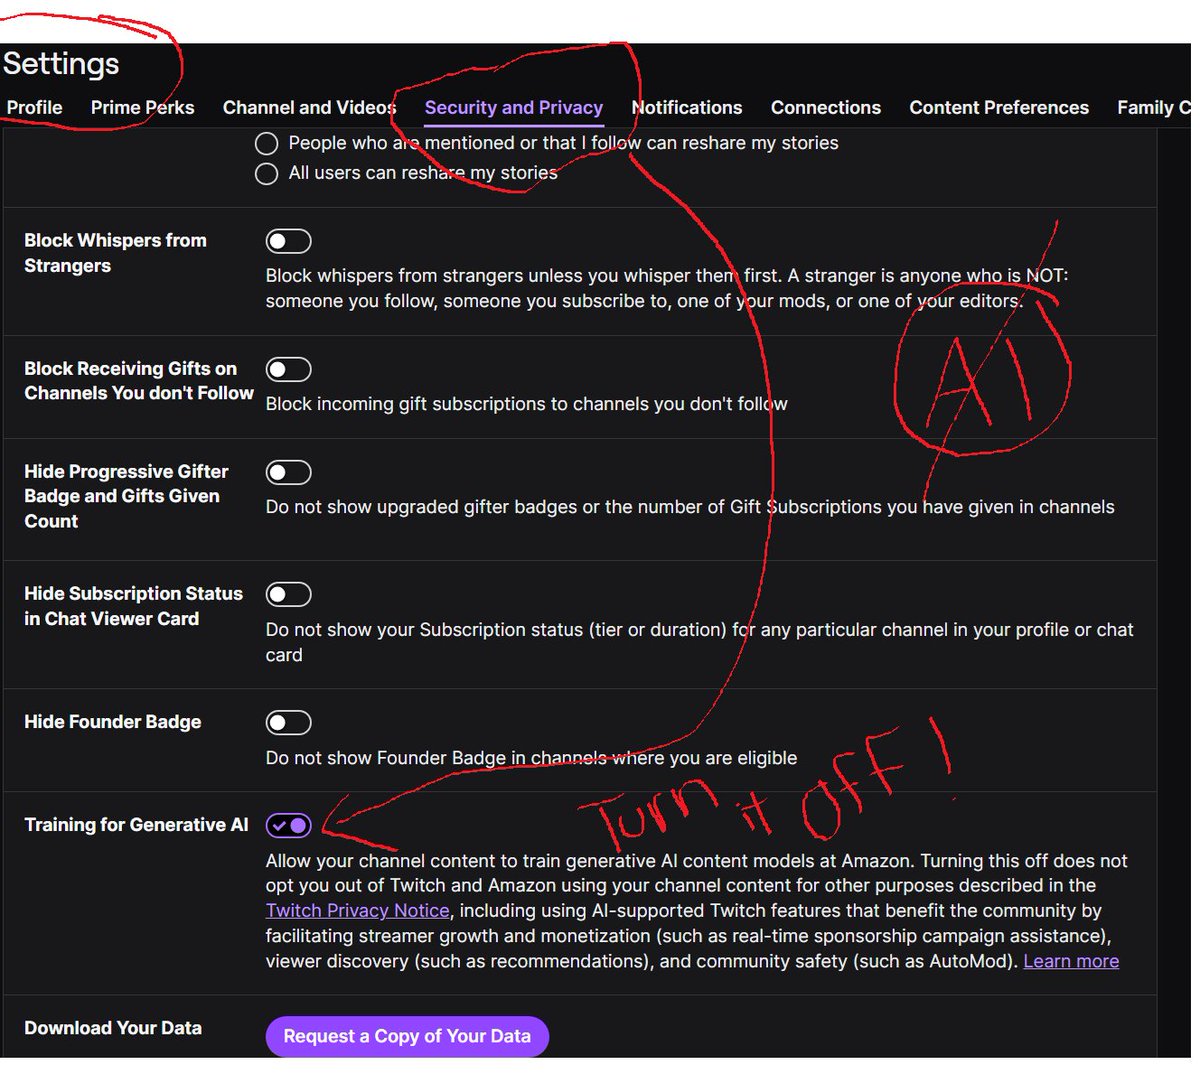Open the Content Preferences tab
Viewport: 1200px width, 1074px height.
point(999,107)
